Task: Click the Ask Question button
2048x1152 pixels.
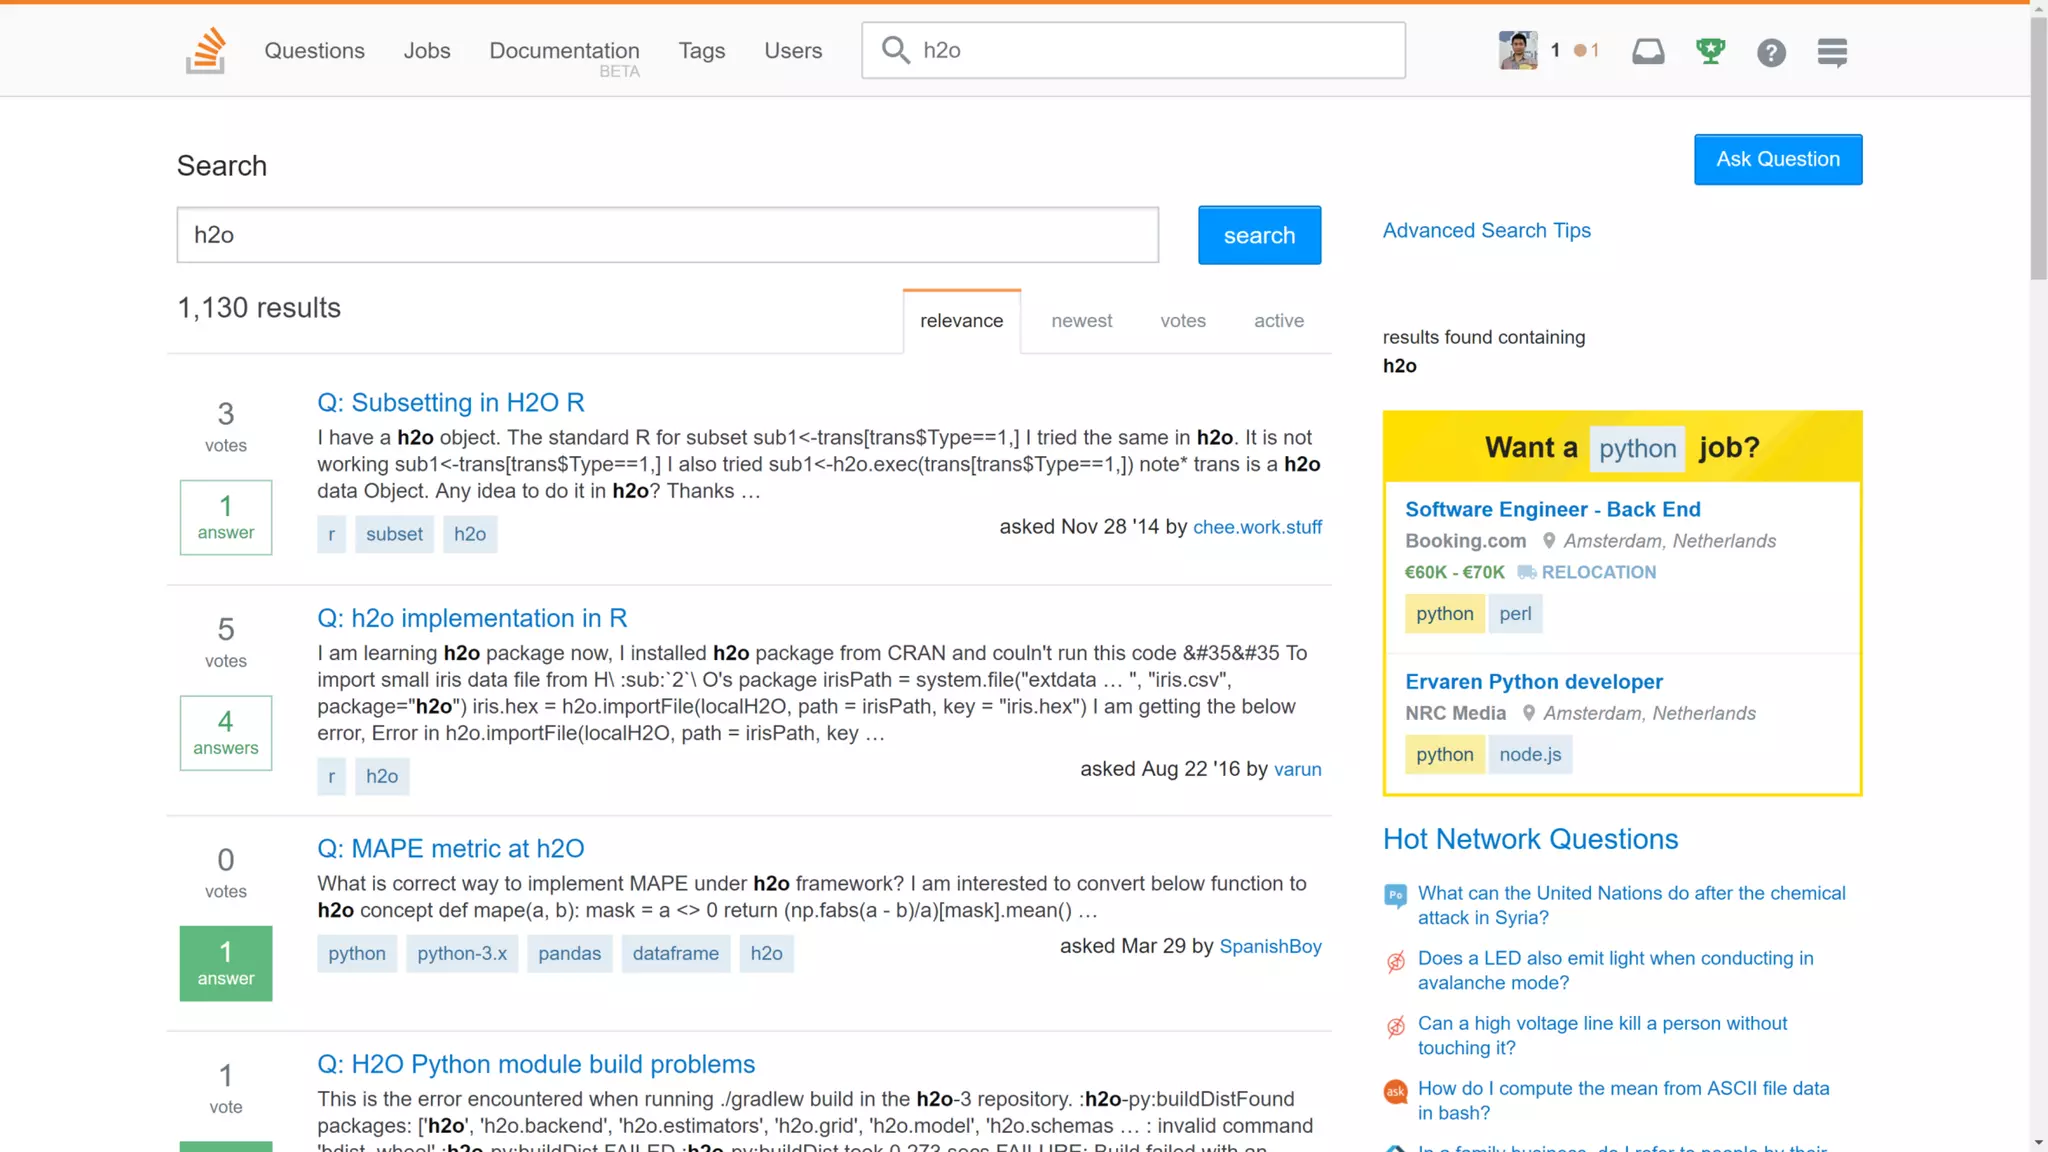Action: click(x=1777, y=159)
